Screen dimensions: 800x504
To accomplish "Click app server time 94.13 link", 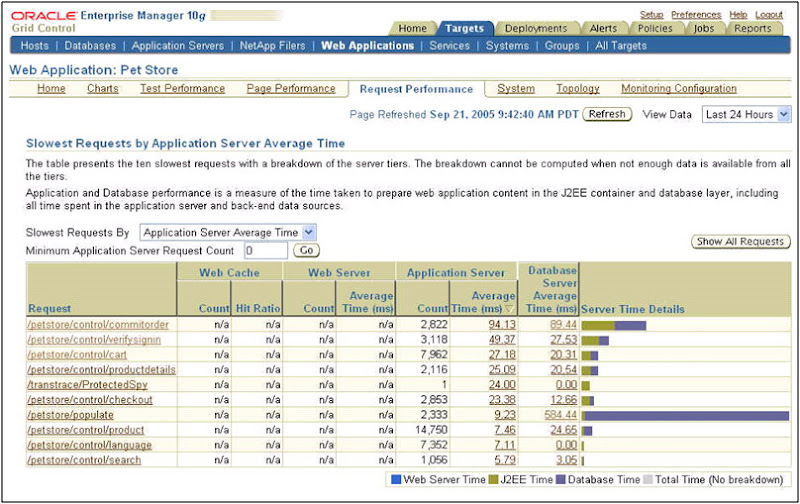I will 502,325.
